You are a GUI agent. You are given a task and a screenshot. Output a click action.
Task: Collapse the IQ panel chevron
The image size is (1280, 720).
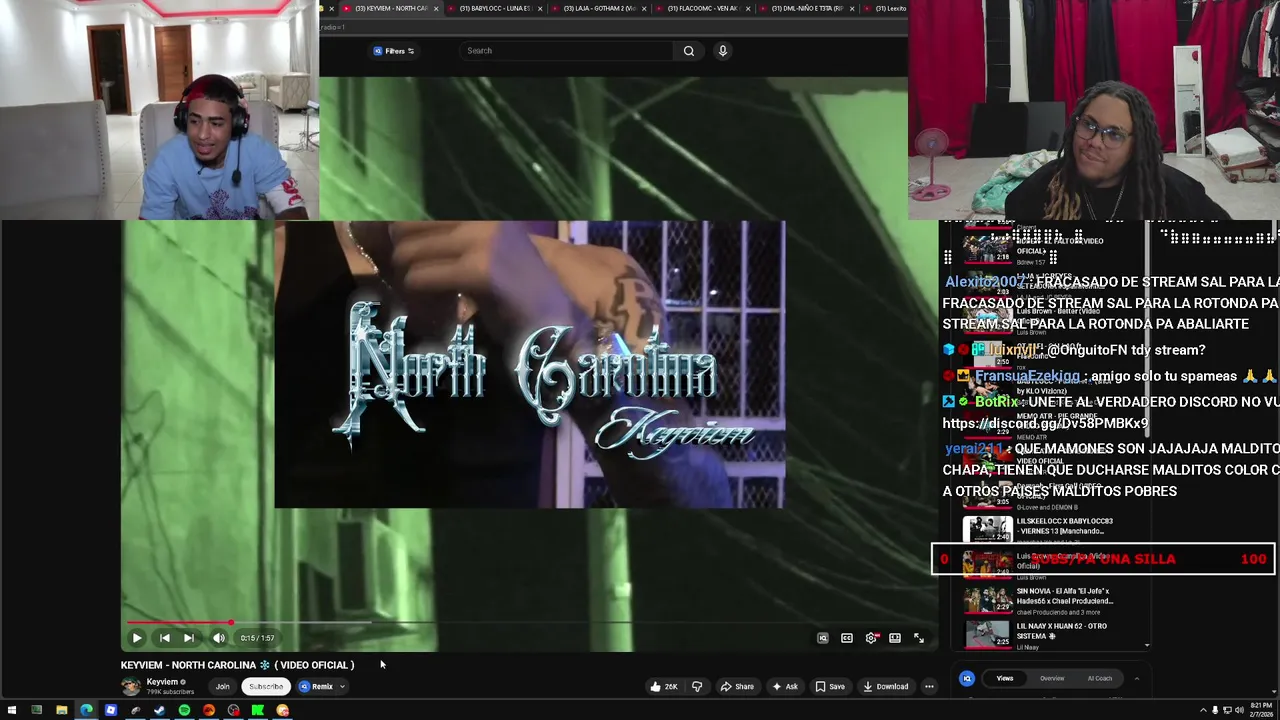1136,678
